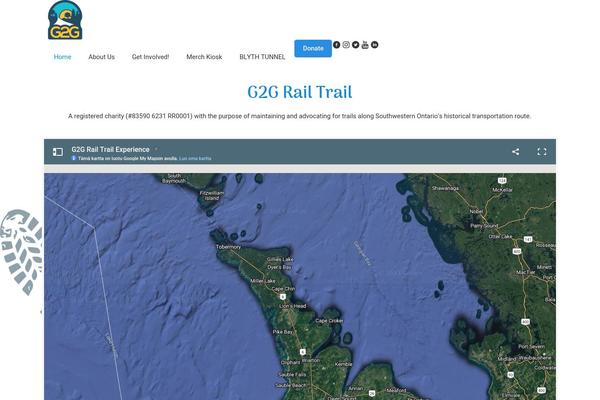Viewport: 600px width, 400px height.
Task: Click the G2G logo
Action: pos(65,20)
